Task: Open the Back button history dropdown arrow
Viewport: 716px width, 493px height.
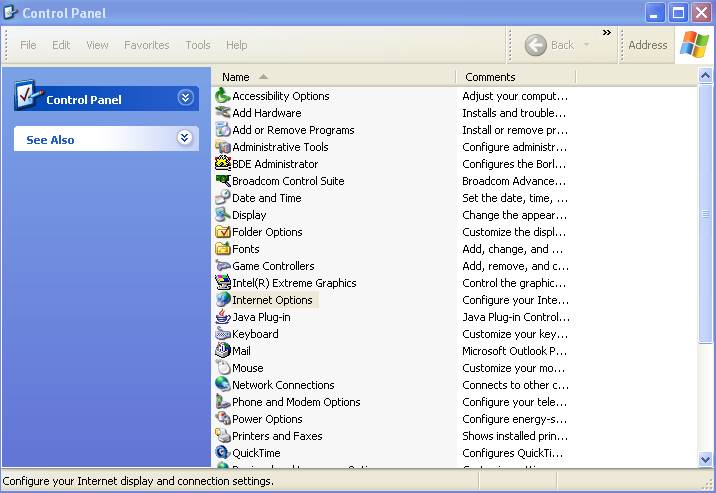Action: coord(587,46)
